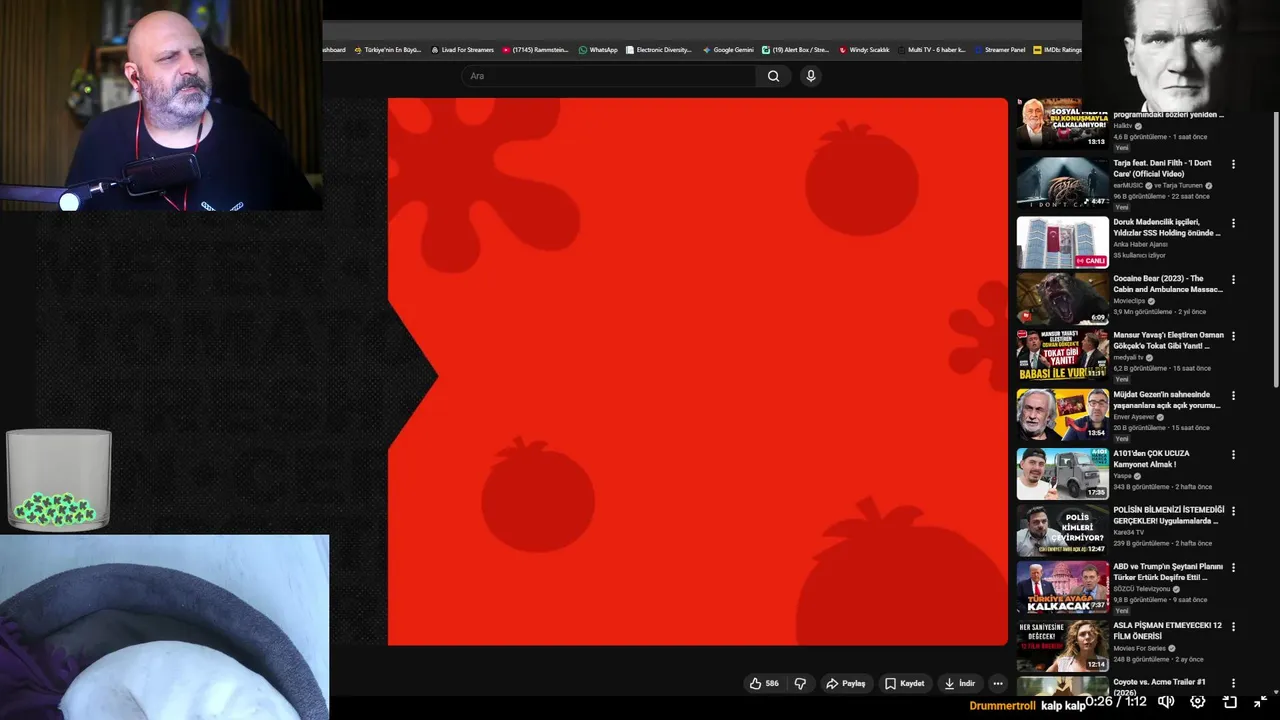Play Tarja 'I Don't Care' thumbnail

click(1062, 182)
